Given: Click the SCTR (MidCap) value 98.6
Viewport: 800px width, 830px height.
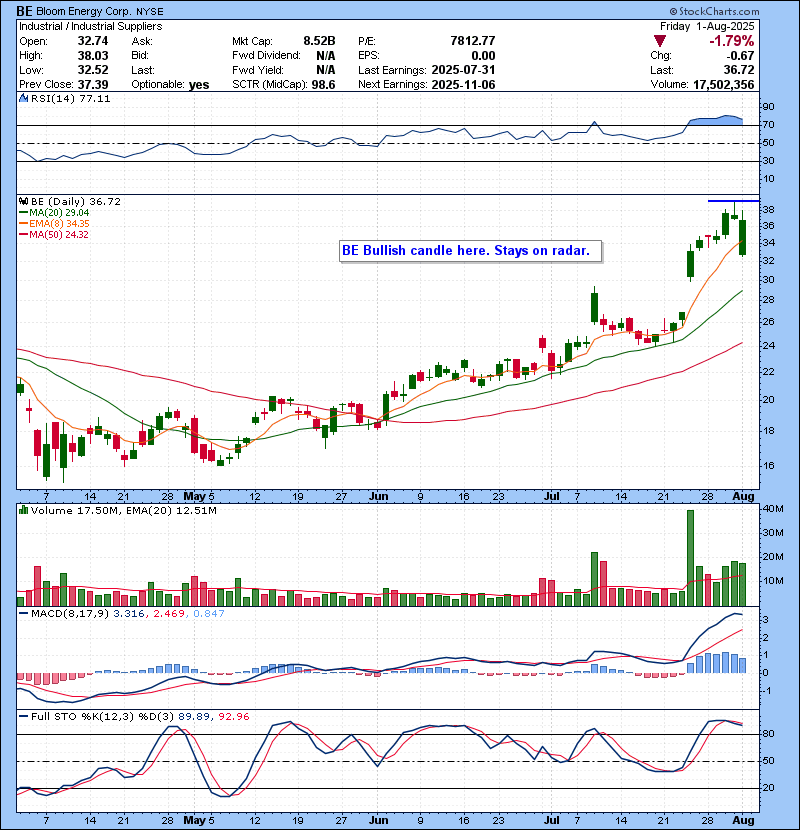Looking at the screenshot, I should [323, 84].
